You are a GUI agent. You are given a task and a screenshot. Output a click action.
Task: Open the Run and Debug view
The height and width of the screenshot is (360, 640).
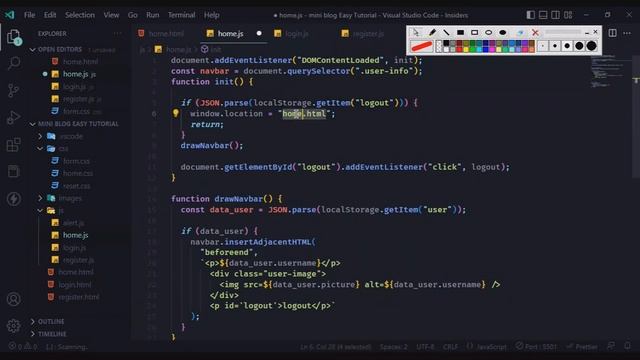pos(13,118)
